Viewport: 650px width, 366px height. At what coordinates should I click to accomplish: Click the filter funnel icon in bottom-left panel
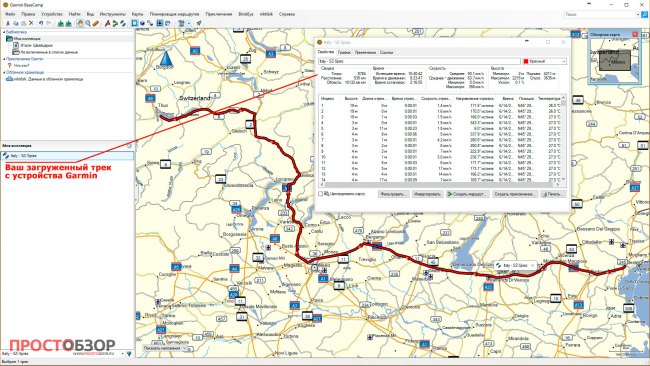(129, 354)
